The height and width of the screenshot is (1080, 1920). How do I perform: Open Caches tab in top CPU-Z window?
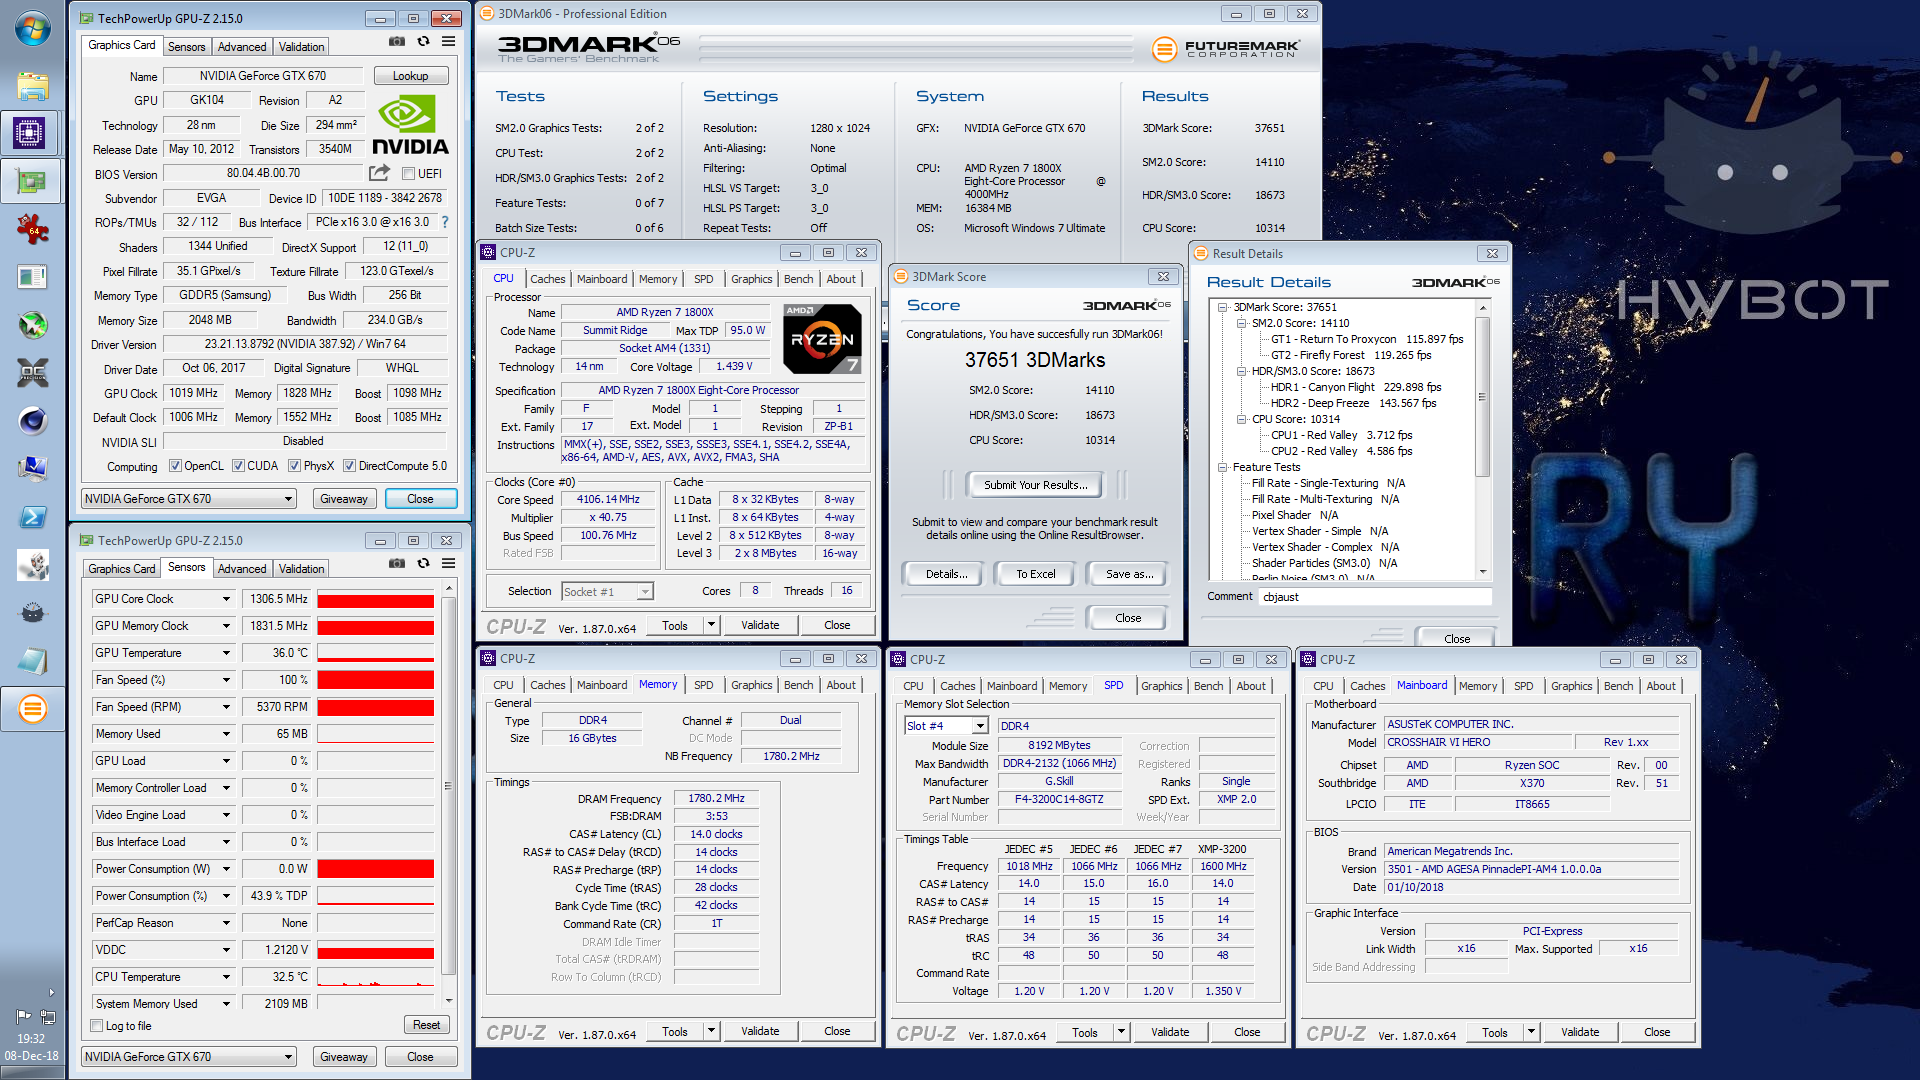[x=548, y=279]
